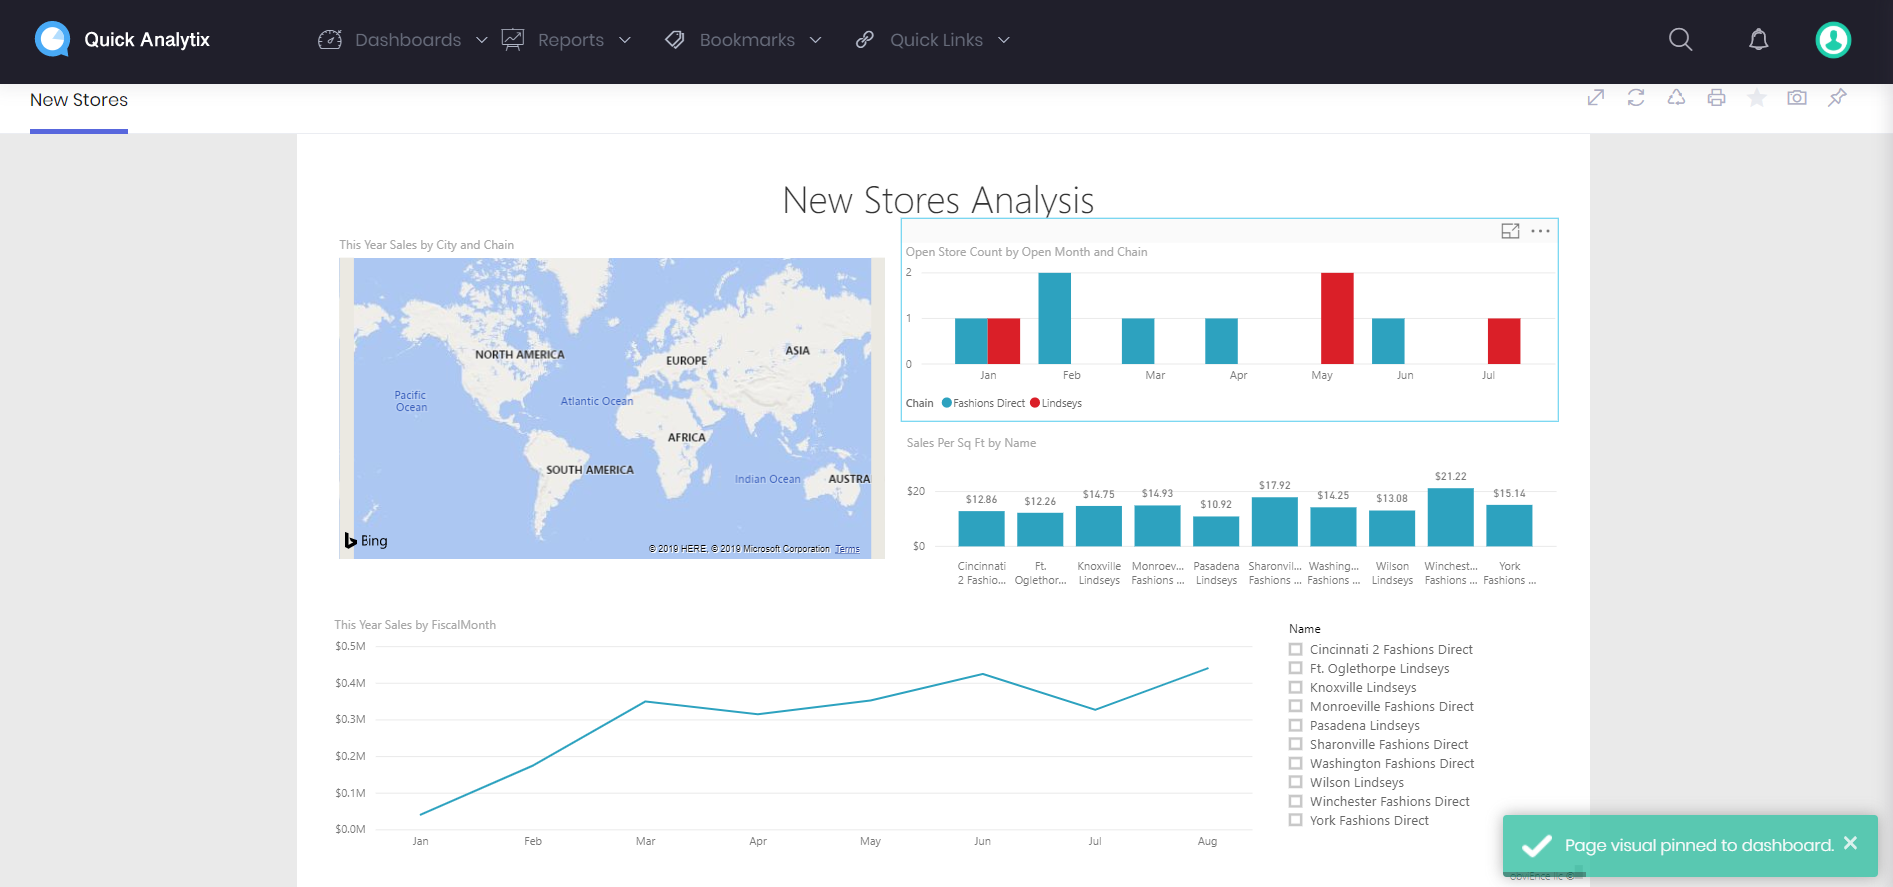
Task: Select the York Fashions Direct checkbox
Action: pyautogui.click(x=1296, y=821)
